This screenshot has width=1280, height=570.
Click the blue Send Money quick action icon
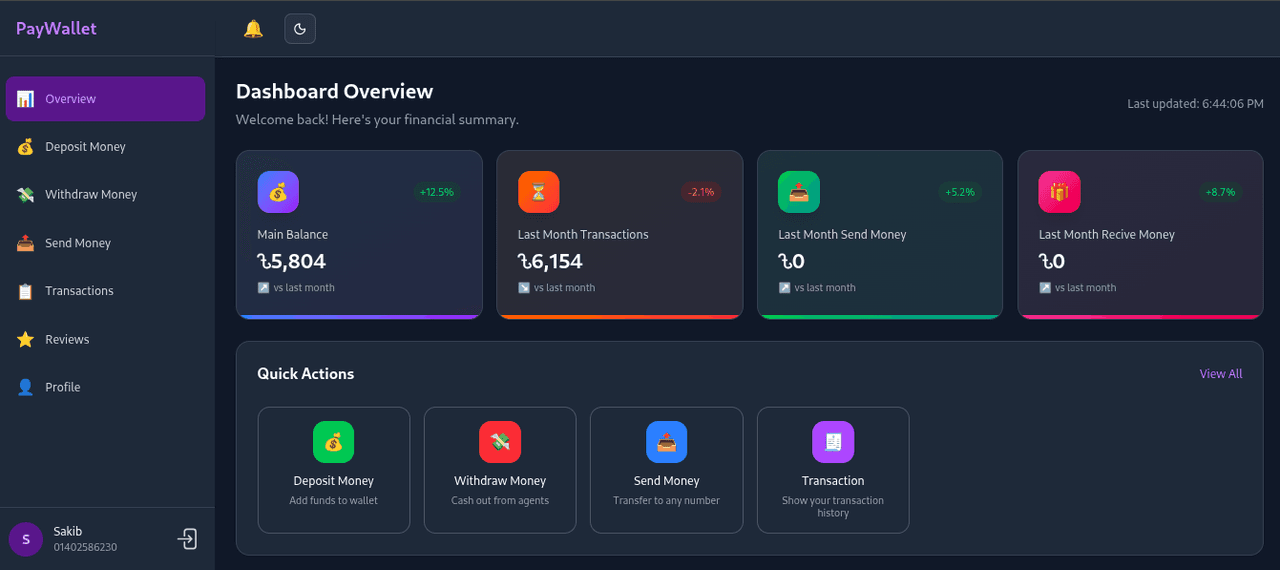coord(666,442)
